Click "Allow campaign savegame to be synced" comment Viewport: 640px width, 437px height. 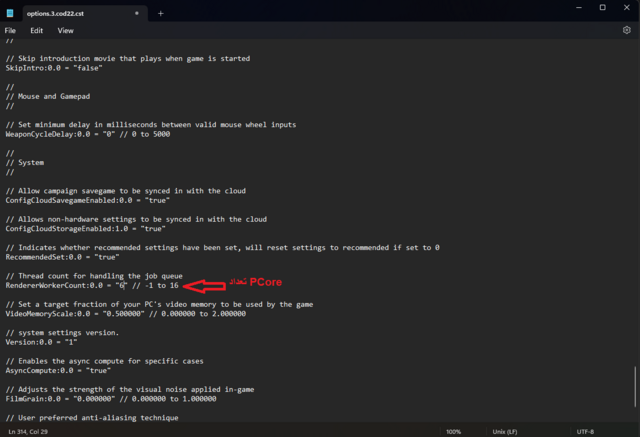[x=126, y=191]
